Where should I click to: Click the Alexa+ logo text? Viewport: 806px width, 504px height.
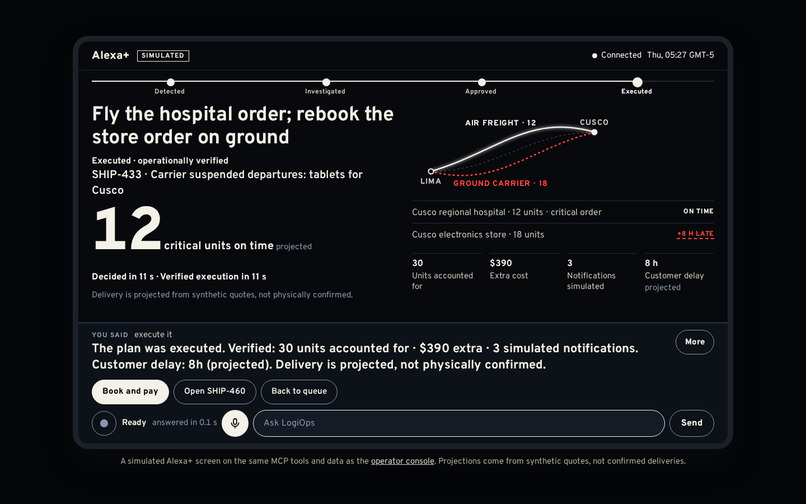pyautogui.click(x=111, y=56)
